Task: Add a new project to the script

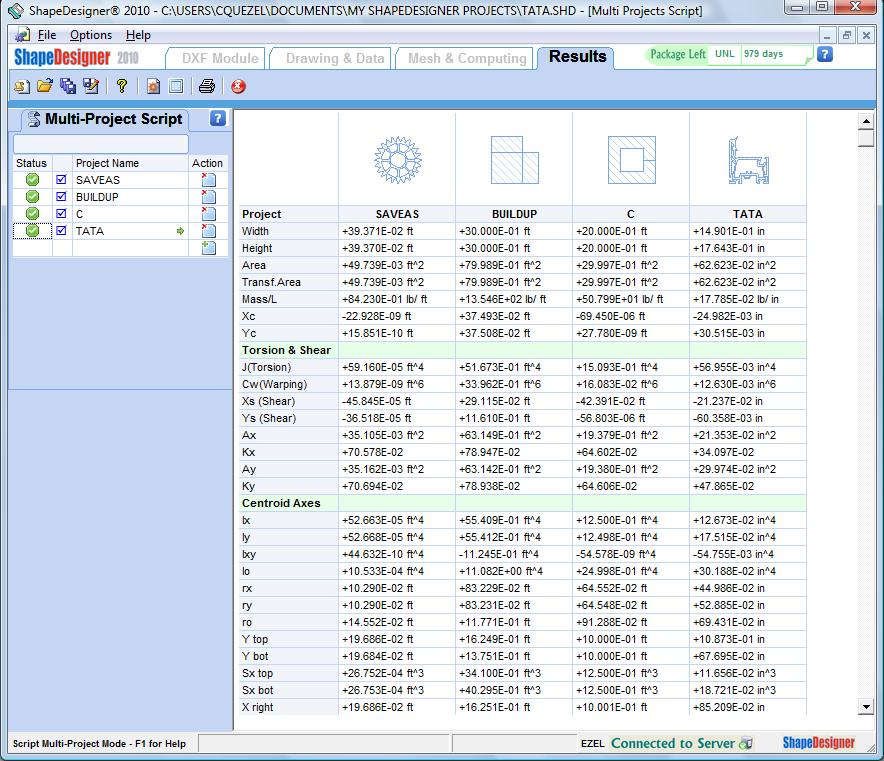Action: [x=208, y=247]
